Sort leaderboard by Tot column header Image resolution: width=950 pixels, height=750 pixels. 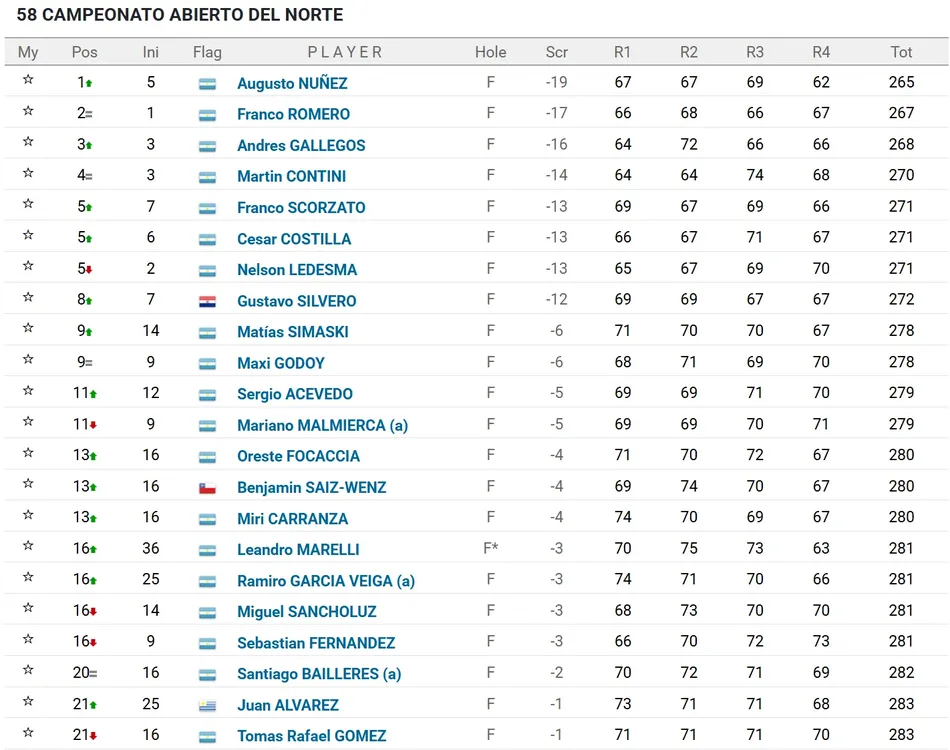[x=901, y=52]
